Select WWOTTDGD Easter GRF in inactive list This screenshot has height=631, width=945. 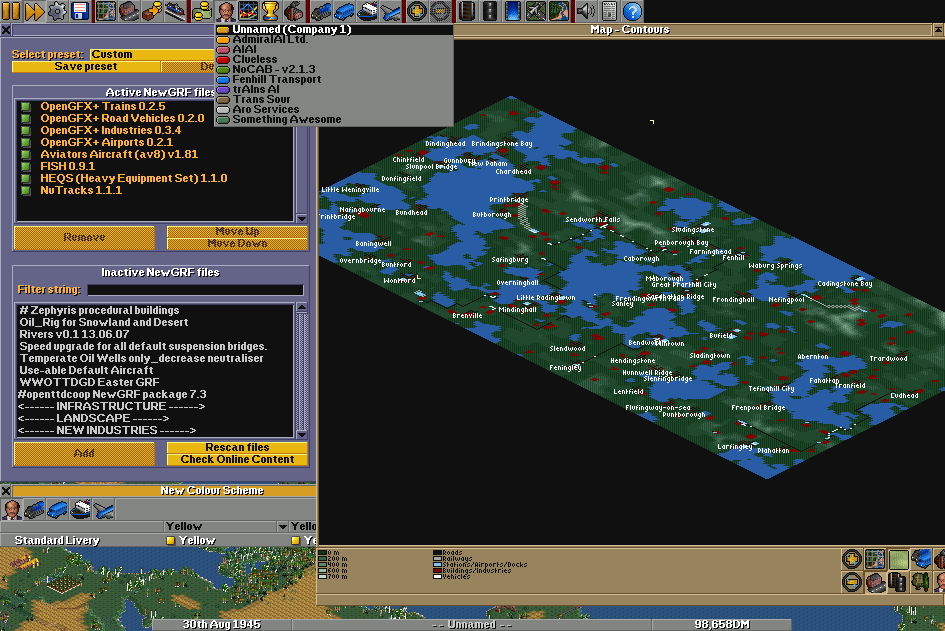pyautogui.click(x=155, y=382)
